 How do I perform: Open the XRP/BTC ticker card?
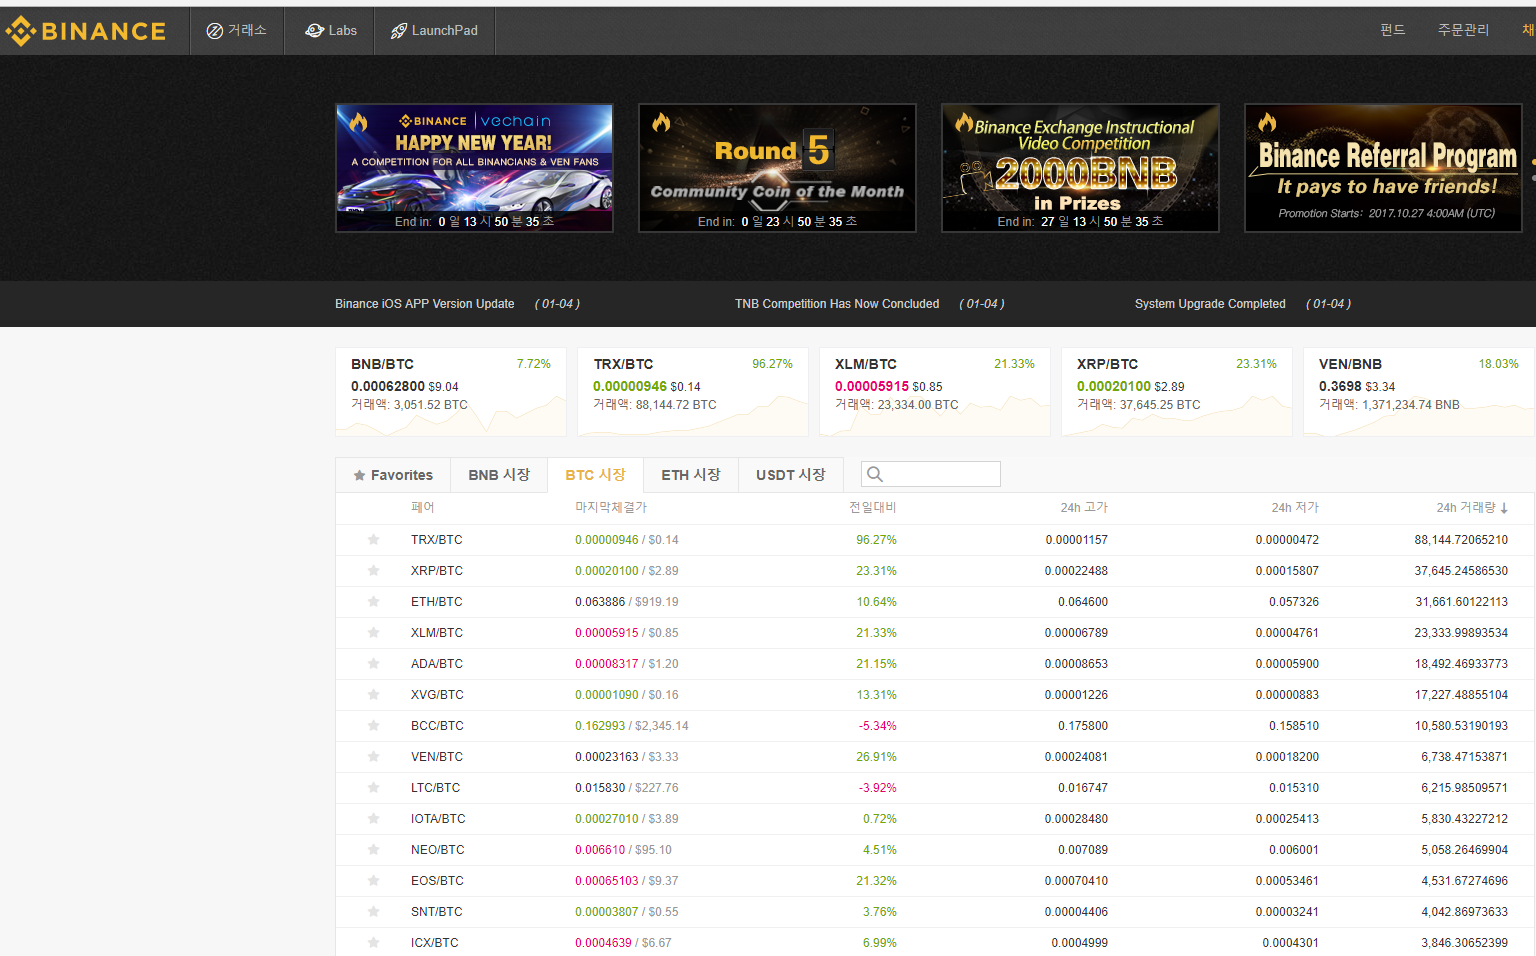coord(1177,392)
